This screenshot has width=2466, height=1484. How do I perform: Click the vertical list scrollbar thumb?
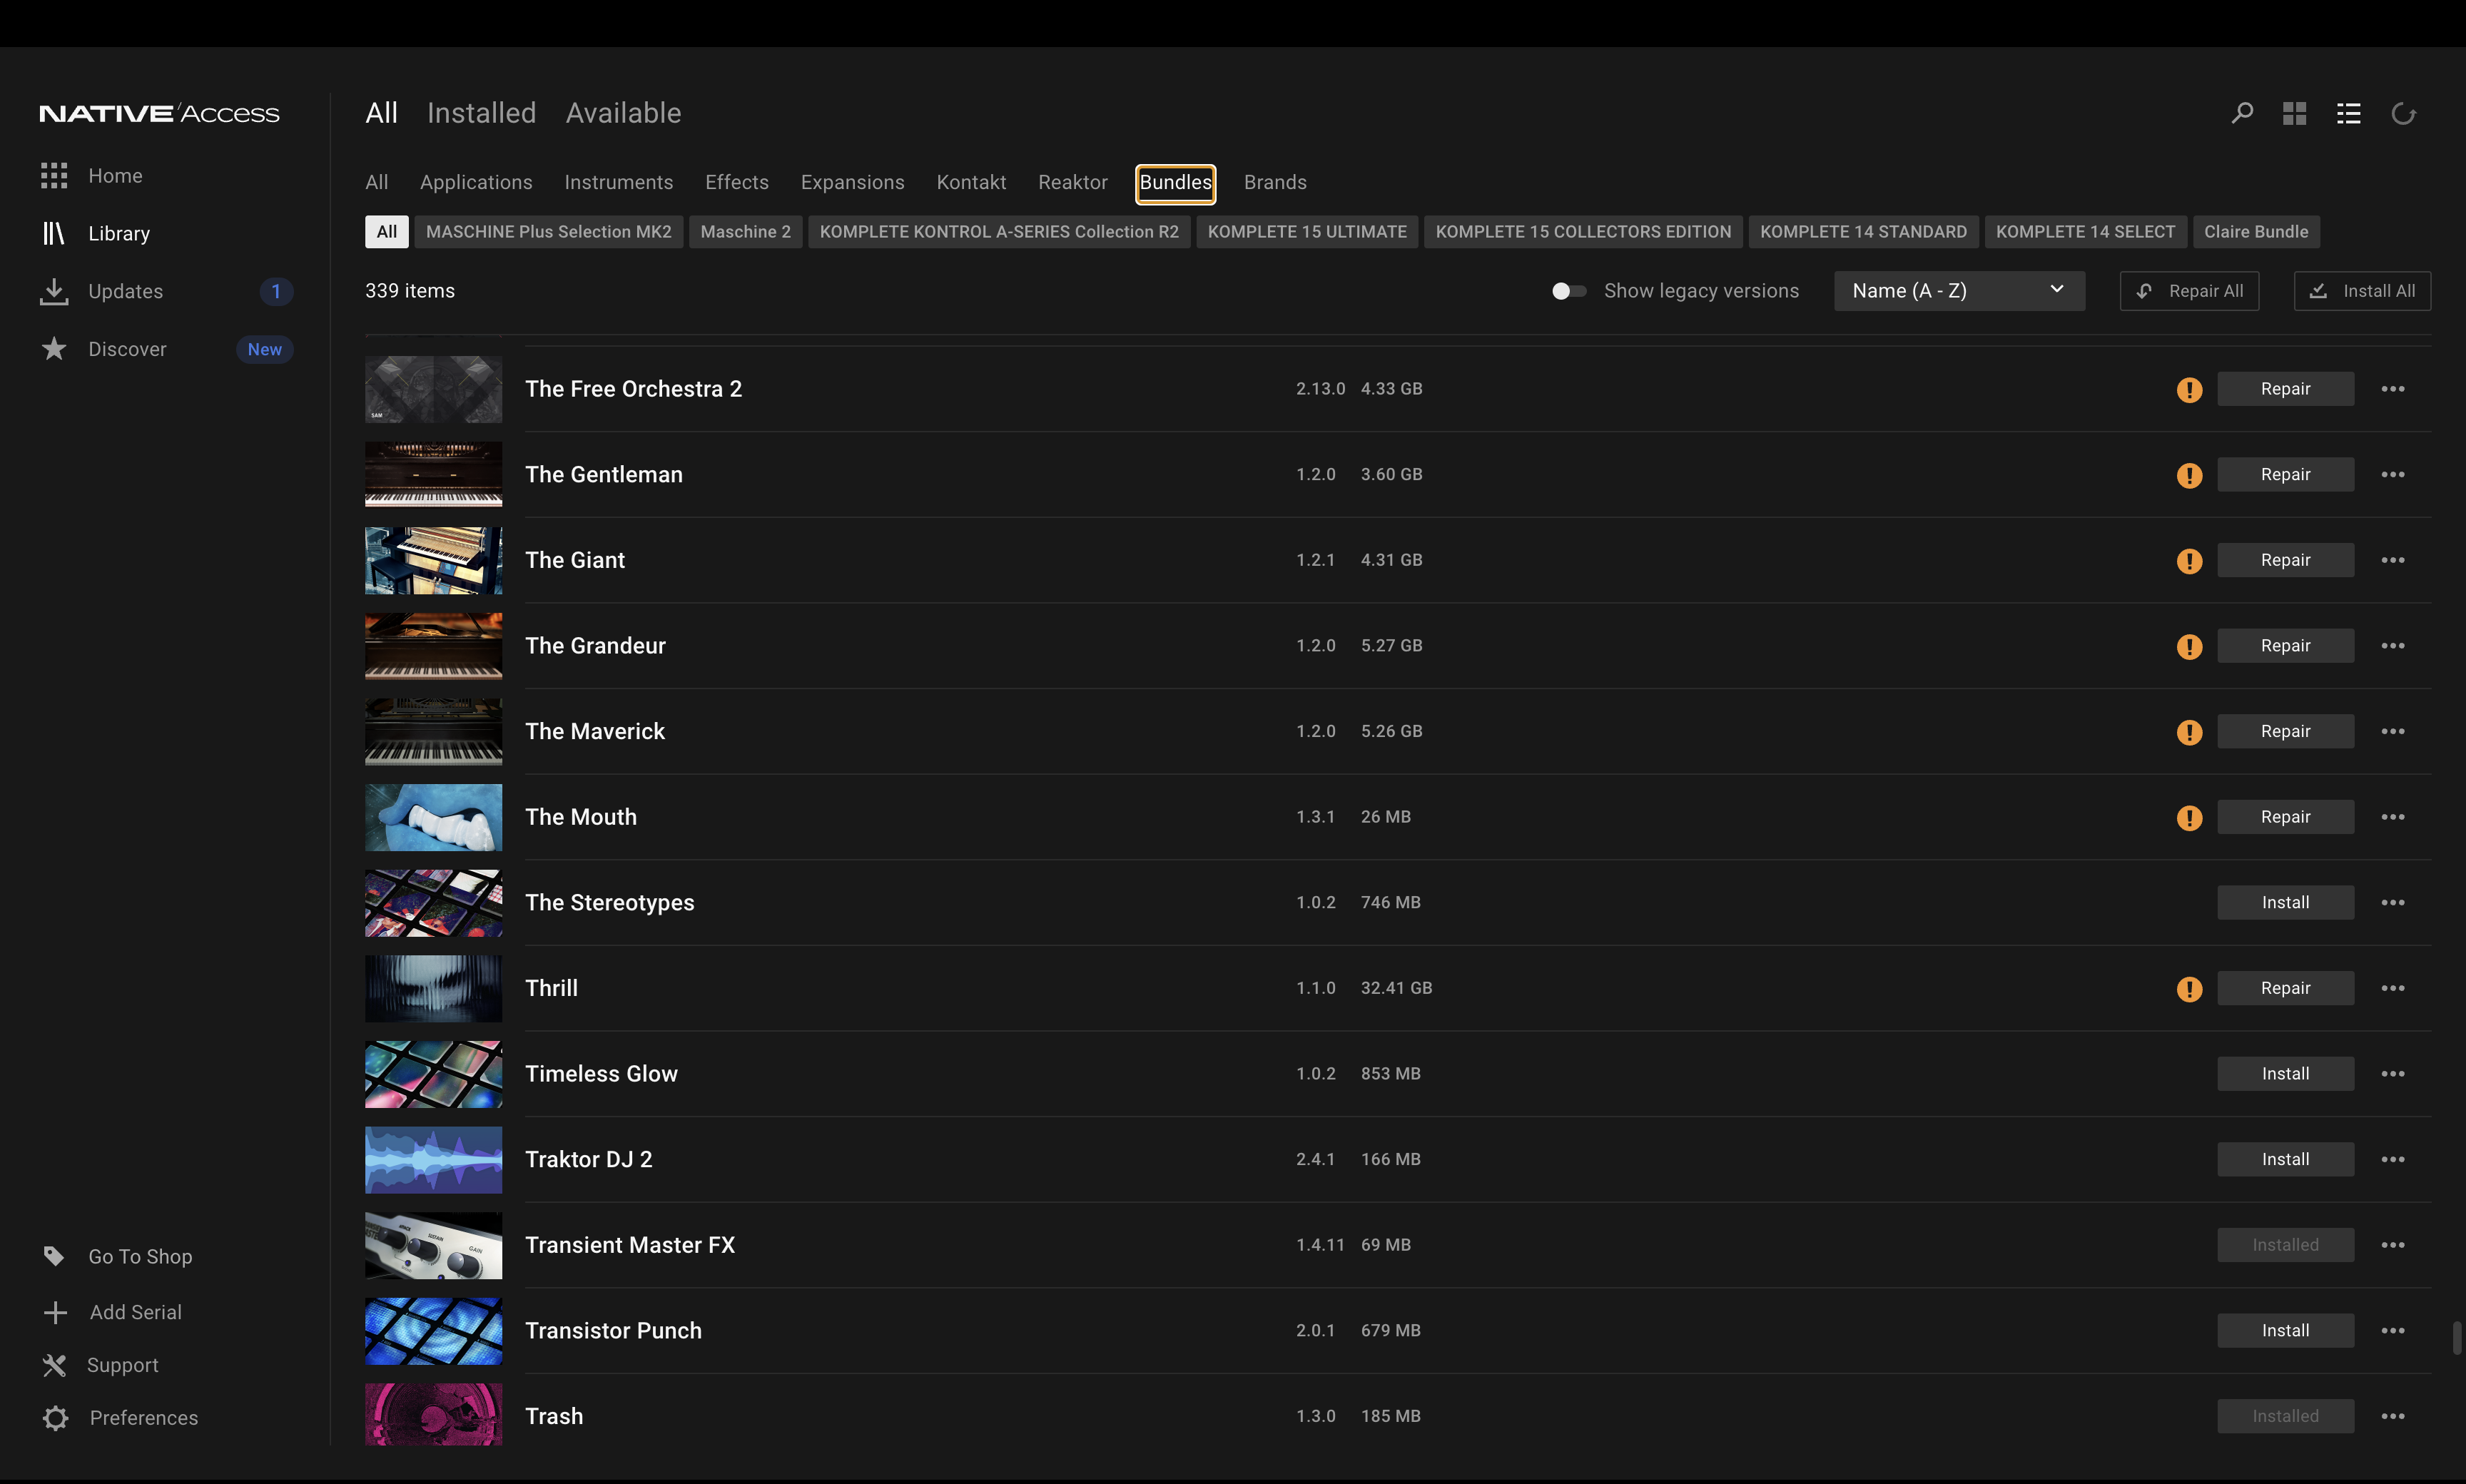(x=2456, y=1338)
